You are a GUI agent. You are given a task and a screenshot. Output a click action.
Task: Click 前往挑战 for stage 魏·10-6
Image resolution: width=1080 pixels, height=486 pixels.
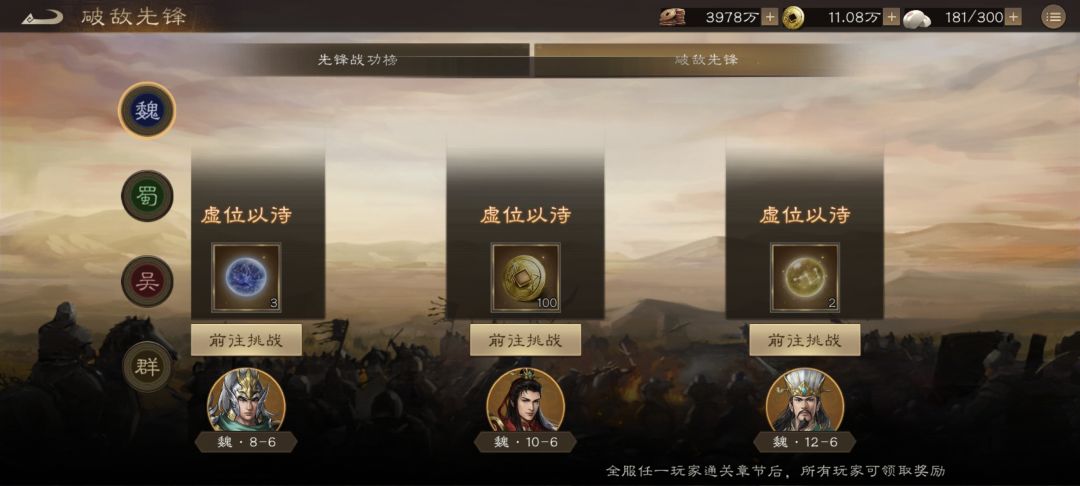pyautogui.click(x=526, y=340)
